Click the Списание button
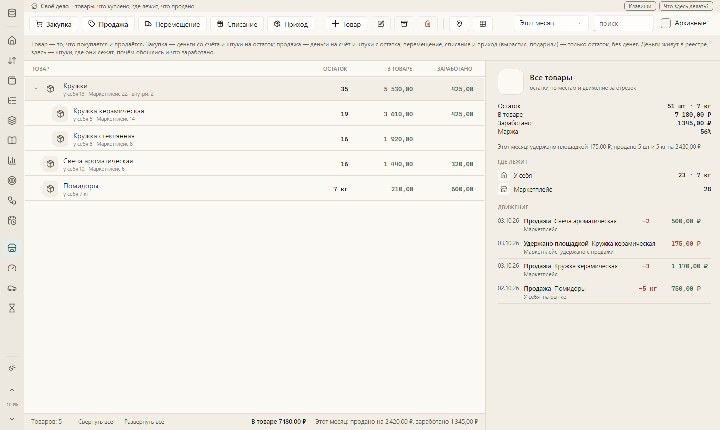The width and height of the screenshot is (720, 430). 237,24
